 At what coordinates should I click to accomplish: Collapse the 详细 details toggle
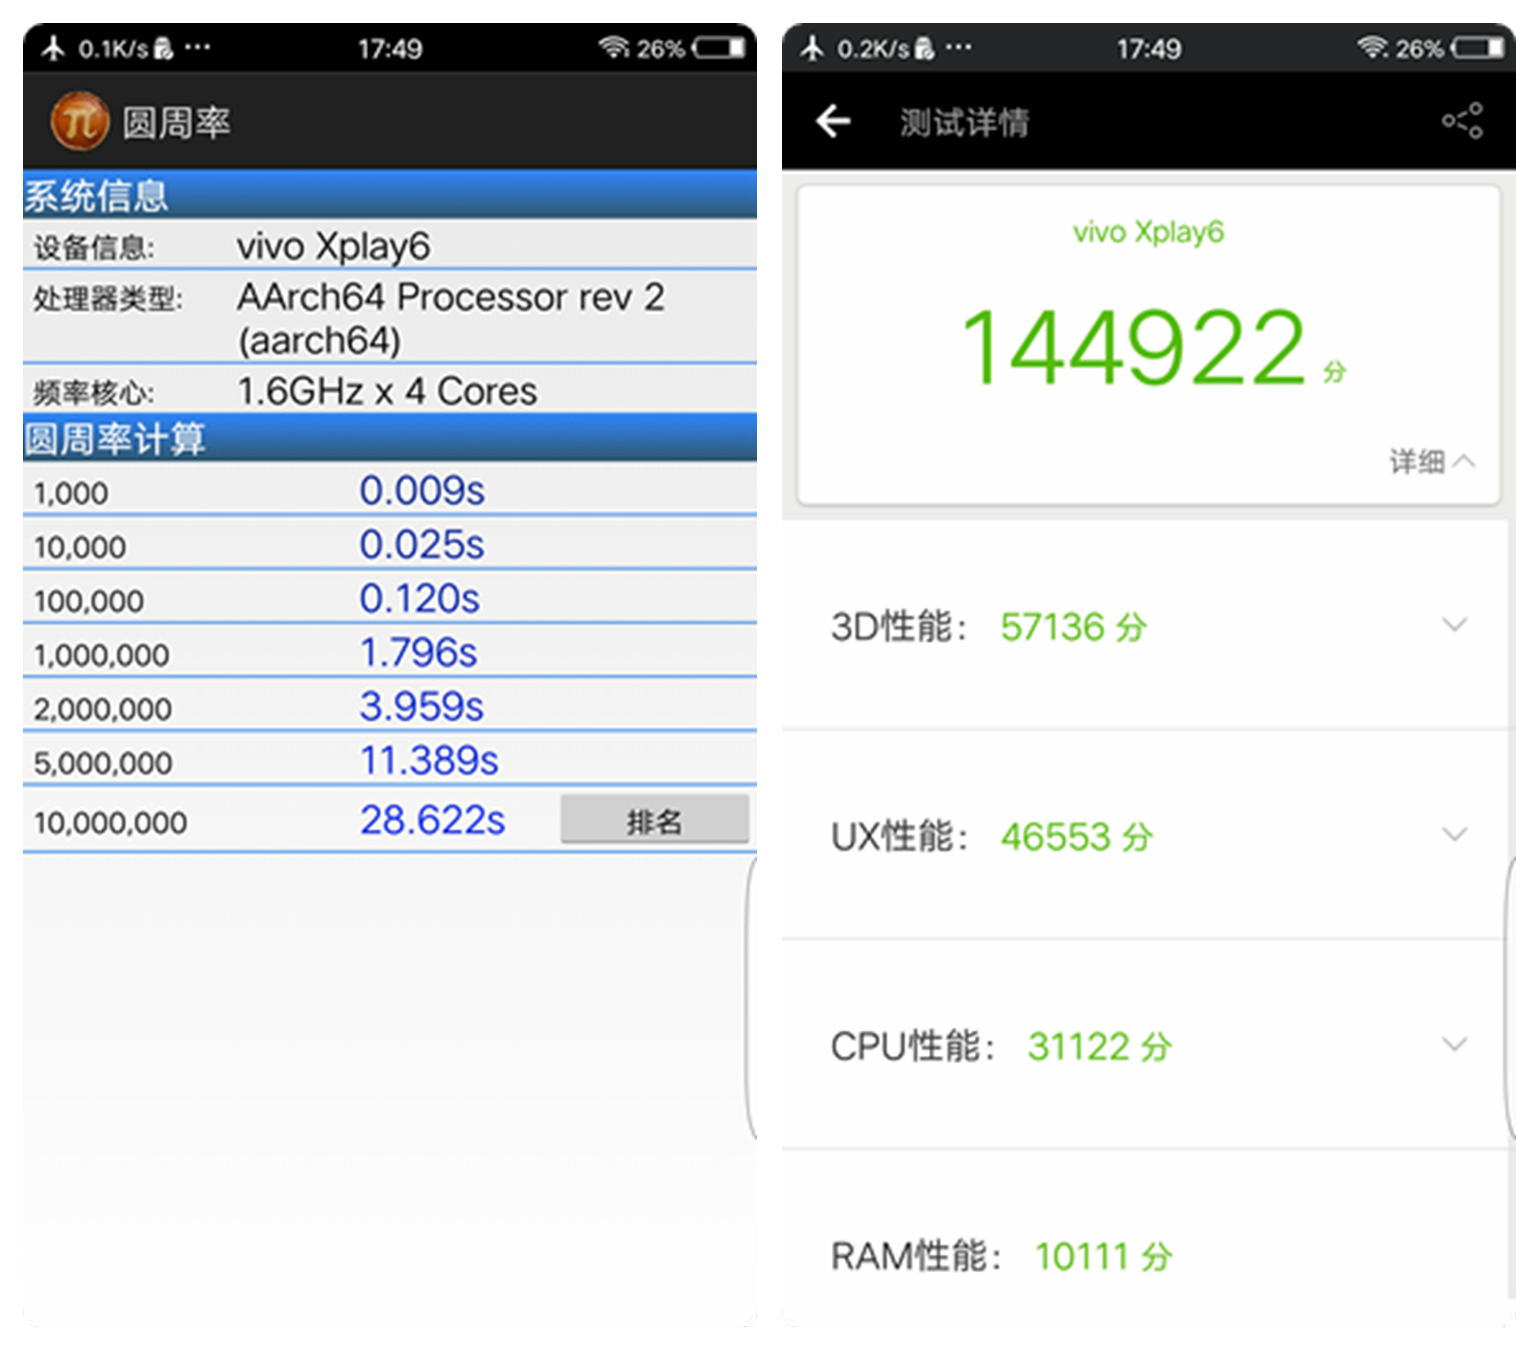click(x=1432, y=461)
